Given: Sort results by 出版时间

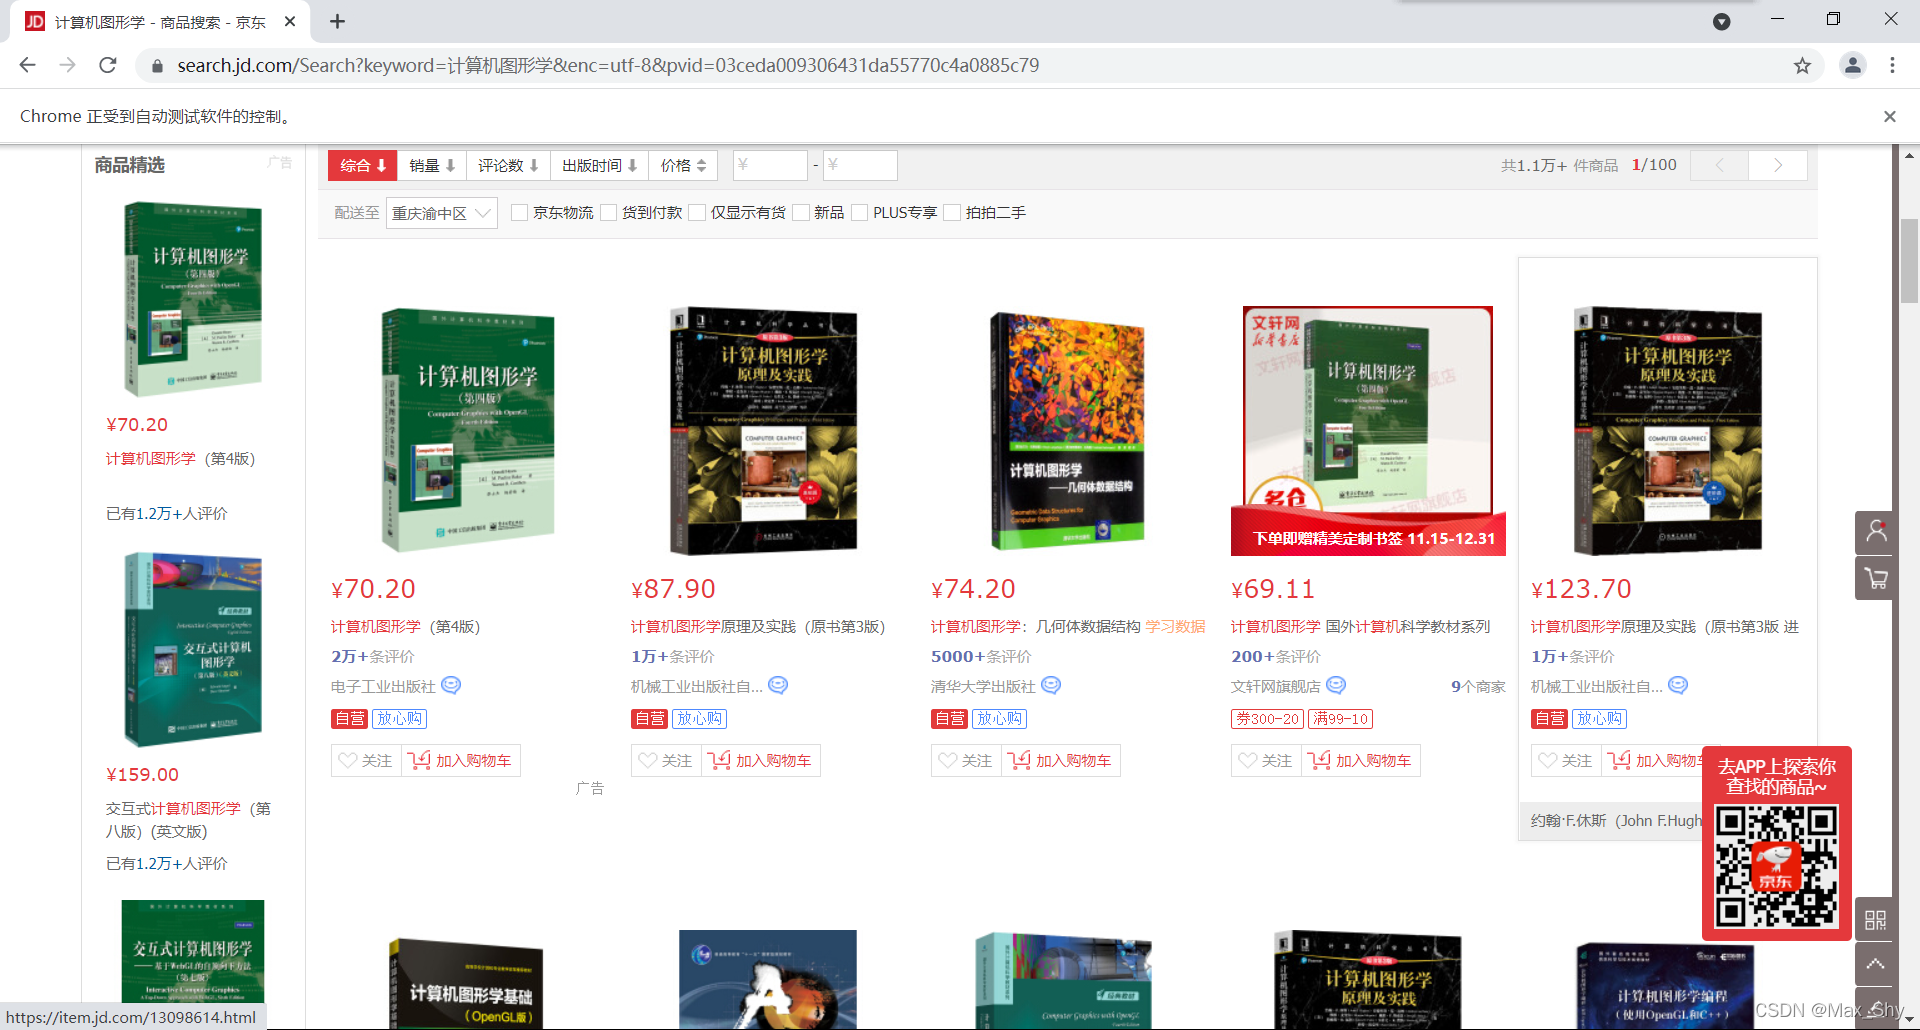Looking at the screenshot, I should (599, 165).
